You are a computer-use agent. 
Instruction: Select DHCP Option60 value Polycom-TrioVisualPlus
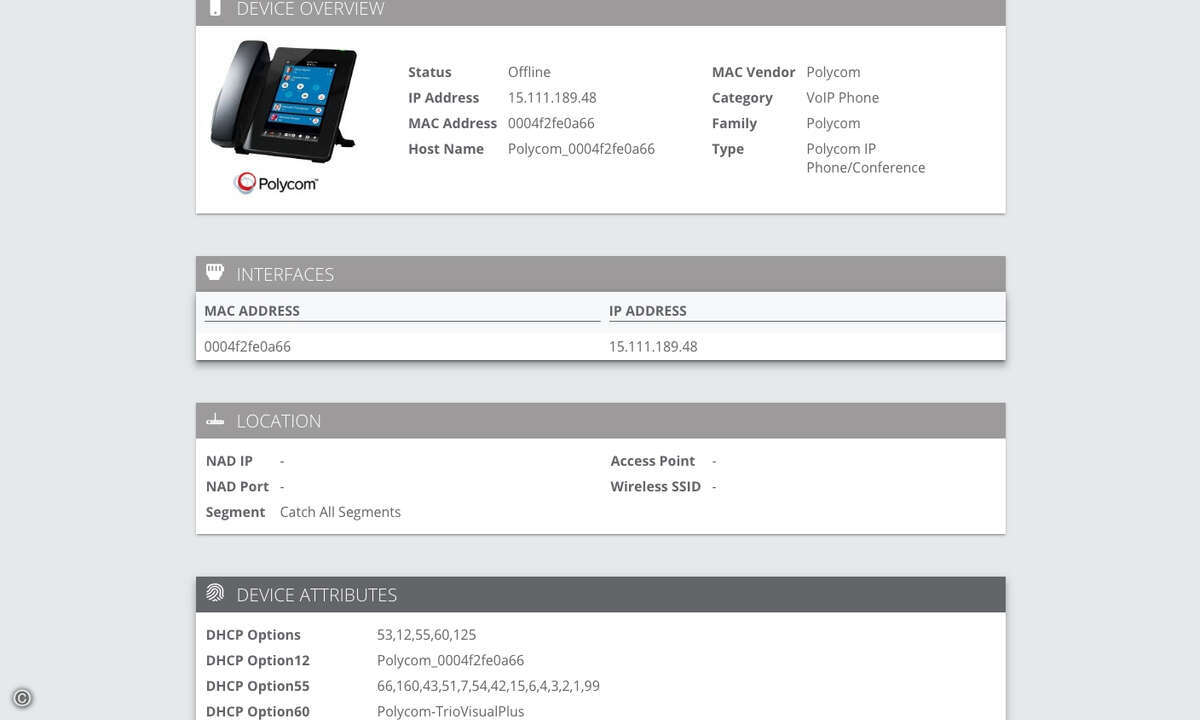point(451,712)
